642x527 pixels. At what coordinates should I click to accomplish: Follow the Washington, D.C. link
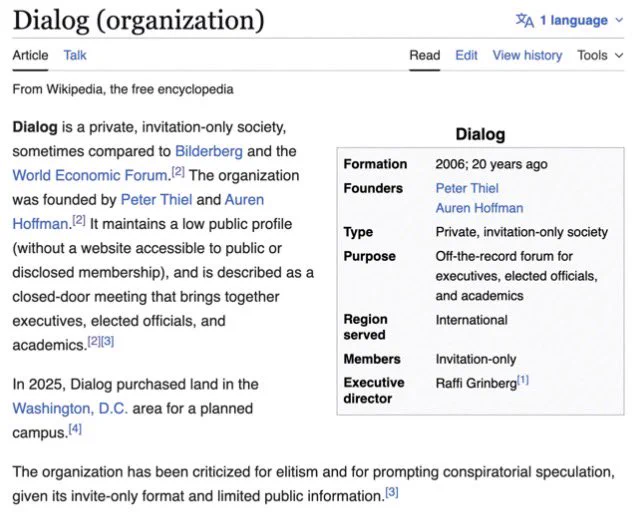[70, 409]
